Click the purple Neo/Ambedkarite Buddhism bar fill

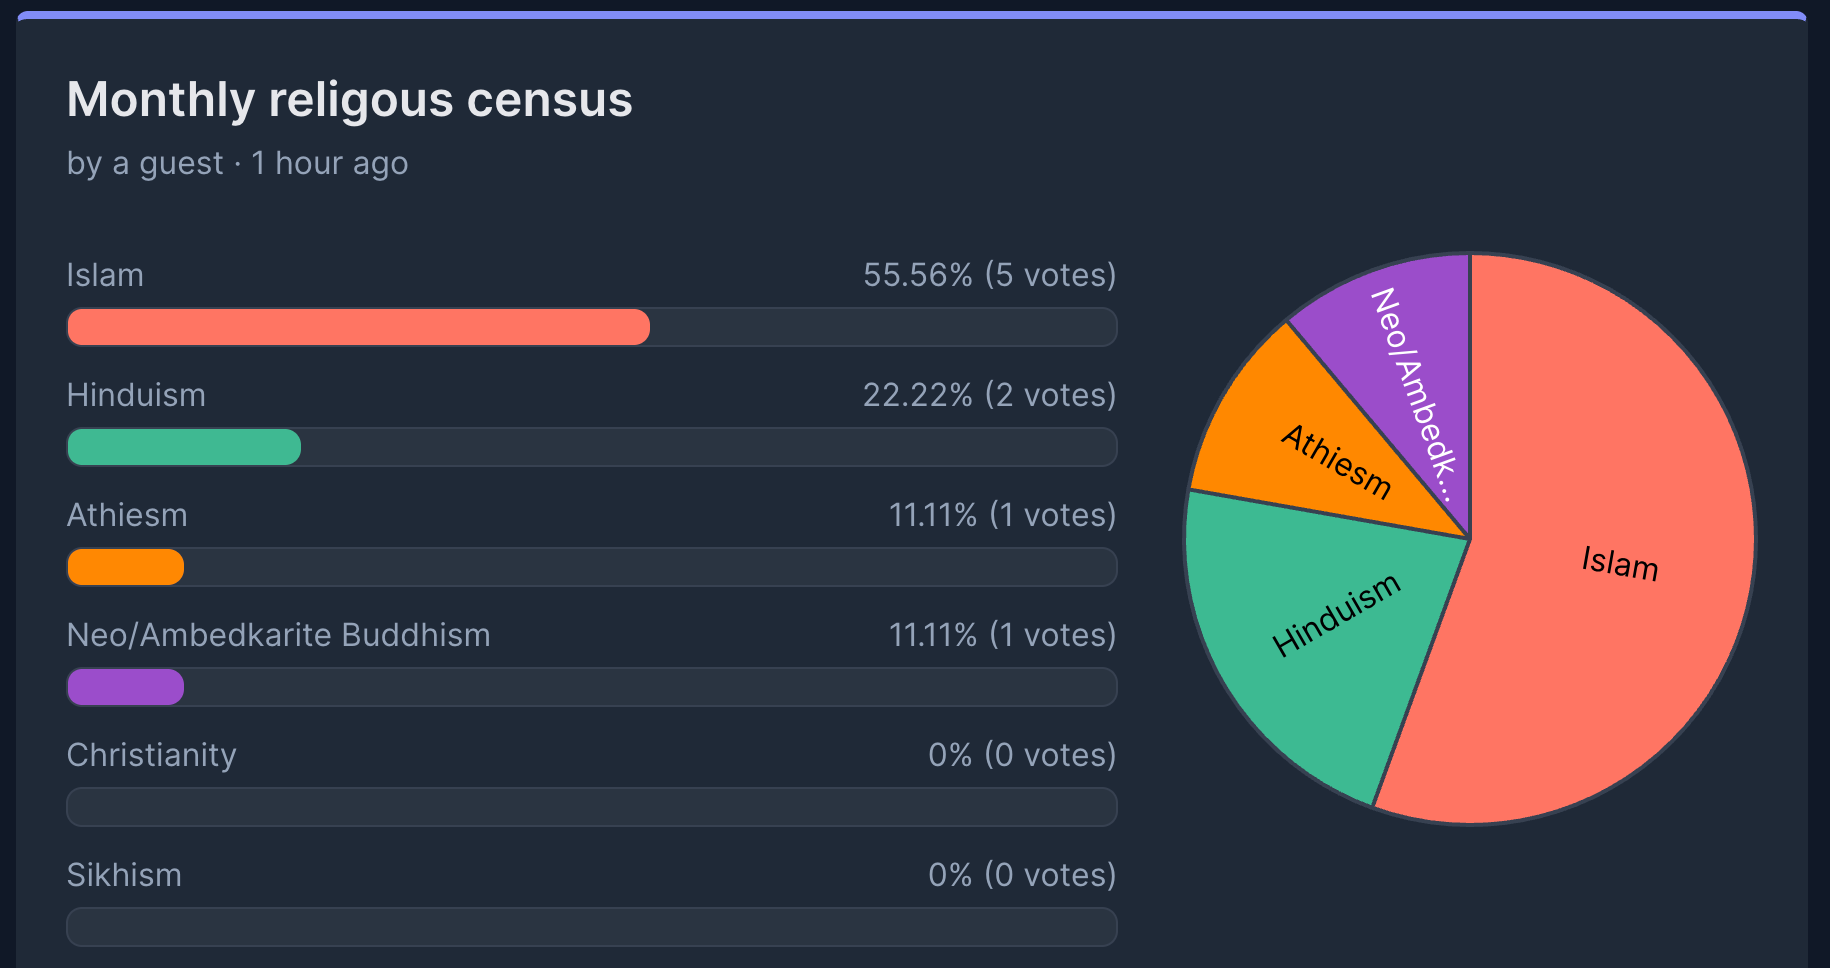click(x=125, y=687)
